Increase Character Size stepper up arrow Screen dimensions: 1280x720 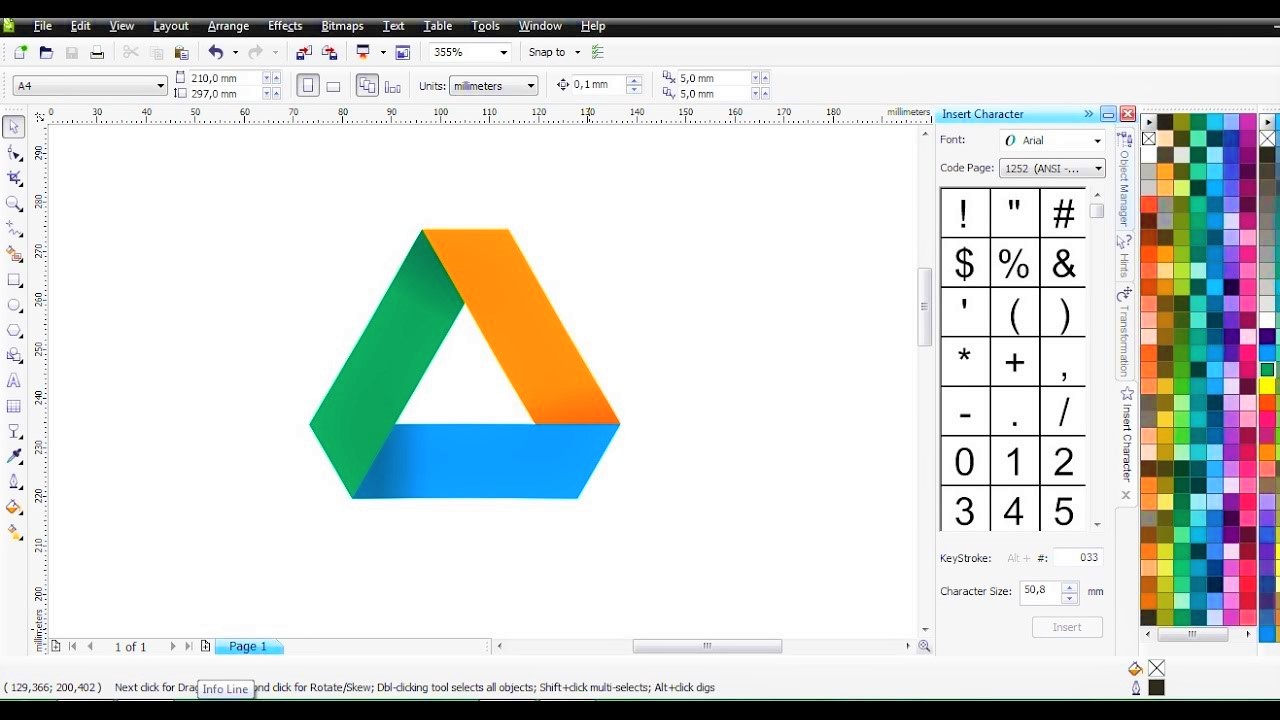[1069, 586]
